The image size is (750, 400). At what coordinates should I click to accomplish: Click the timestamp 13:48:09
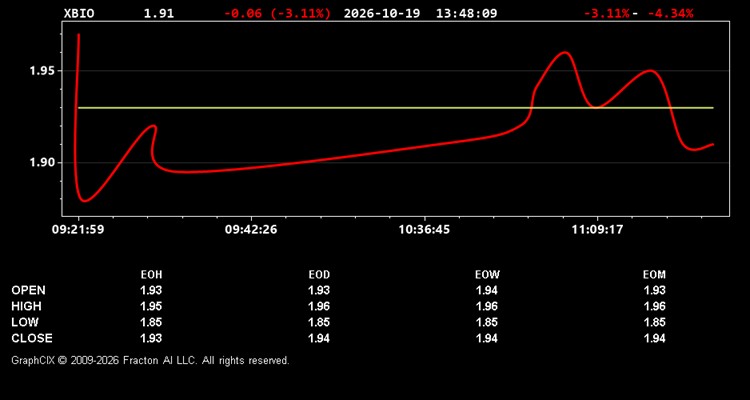[x=466, y=13]
